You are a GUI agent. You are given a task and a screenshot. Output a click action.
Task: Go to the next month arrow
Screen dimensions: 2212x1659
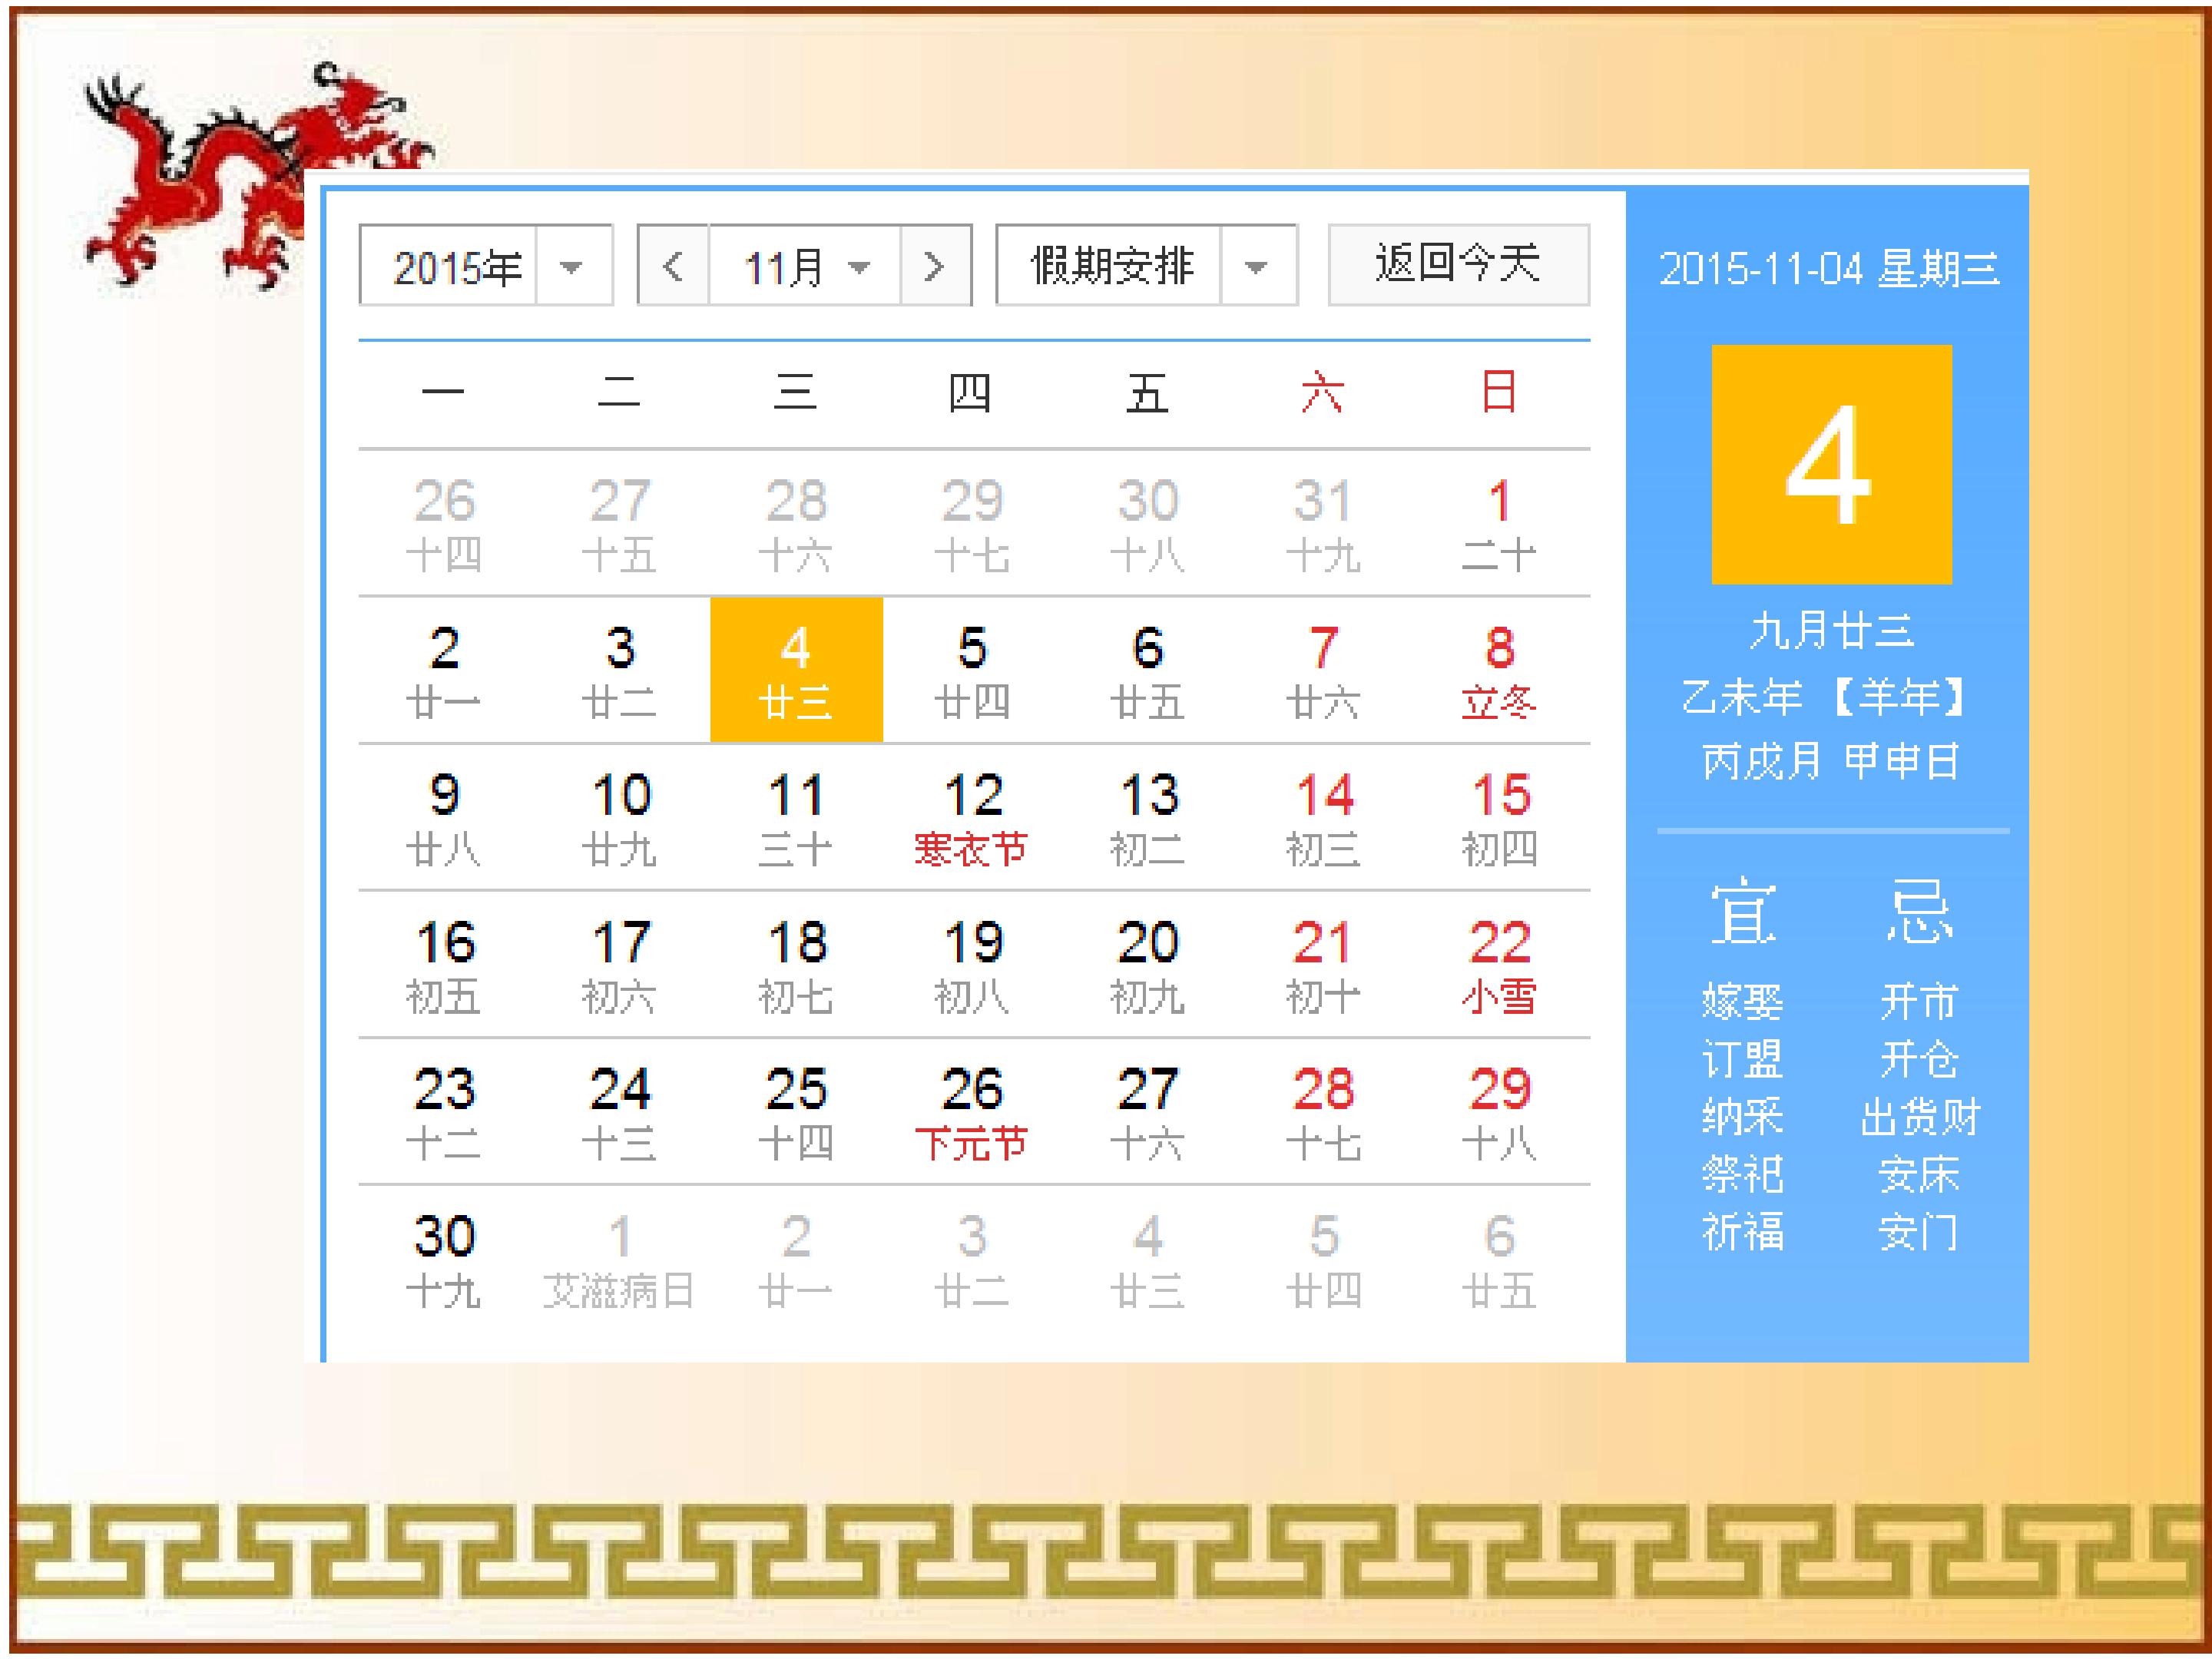coord(936,266)
